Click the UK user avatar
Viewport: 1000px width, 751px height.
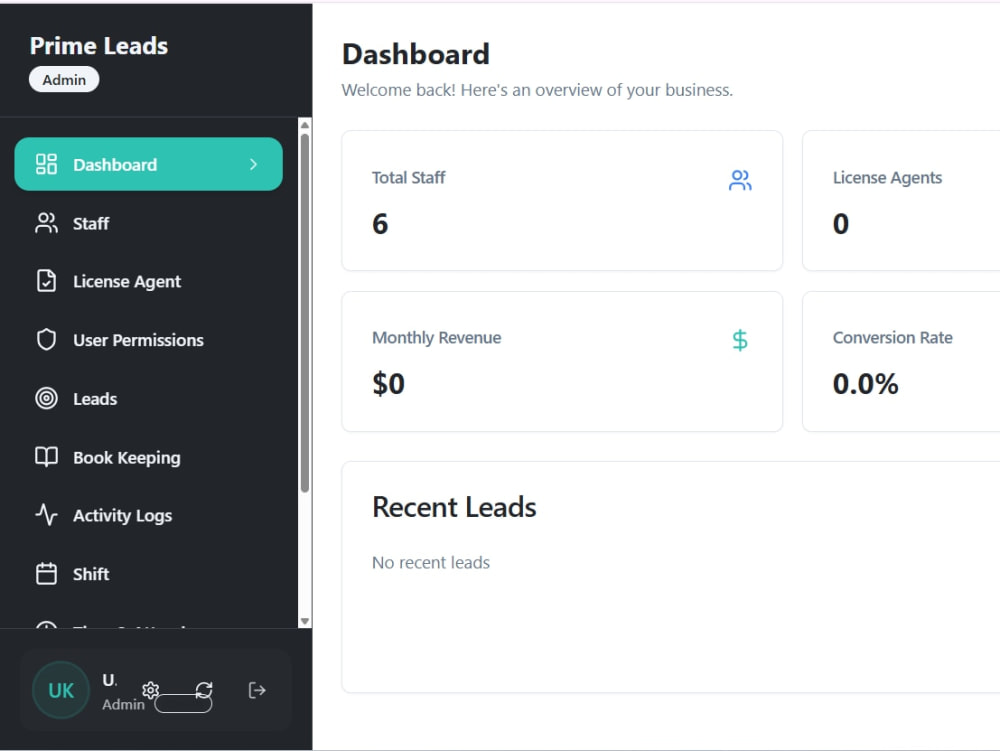(61, 690)
